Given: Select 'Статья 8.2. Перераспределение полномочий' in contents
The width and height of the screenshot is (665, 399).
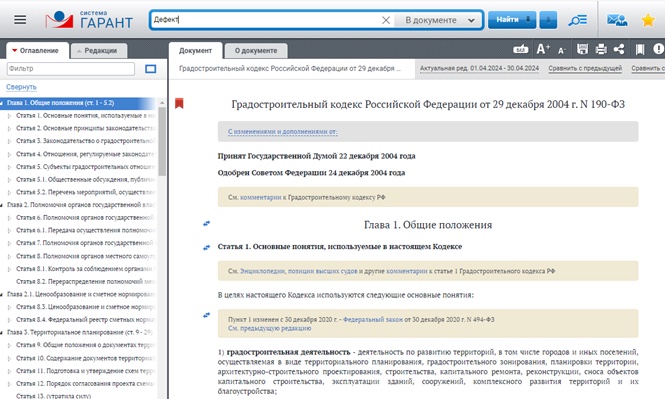Looking at the screenshot, I should (85, 282).
